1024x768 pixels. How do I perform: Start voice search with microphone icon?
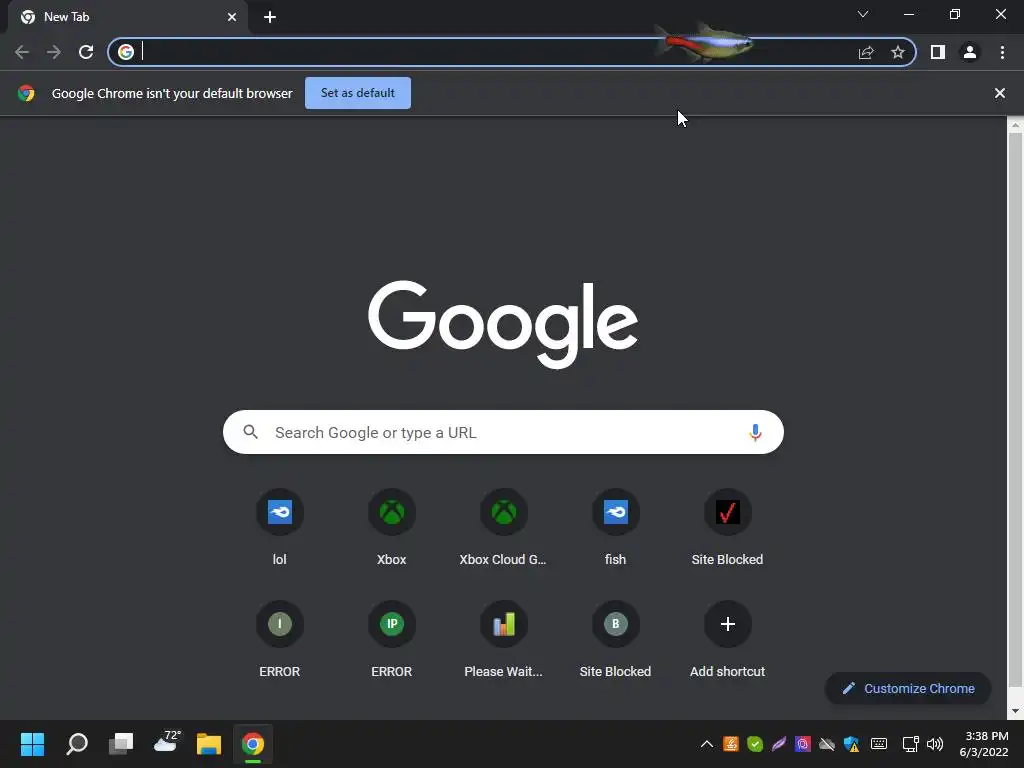click(755, 432)
